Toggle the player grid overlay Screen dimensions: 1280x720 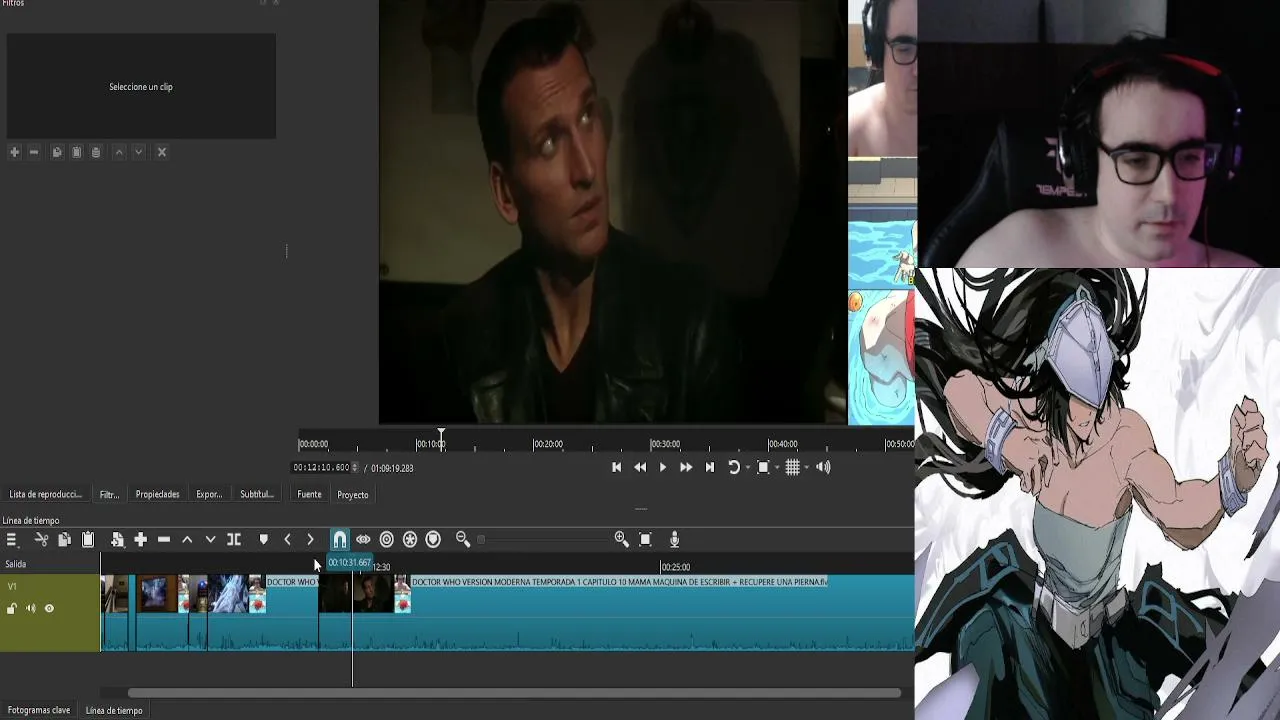(x=792, y=467)
